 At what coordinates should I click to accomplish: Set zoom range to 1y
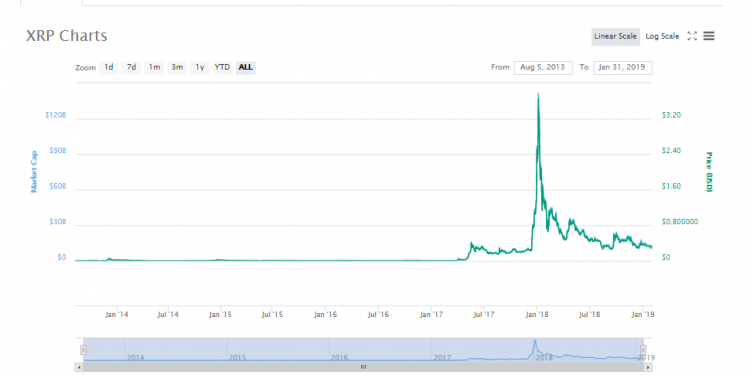[x=199, y=67]
